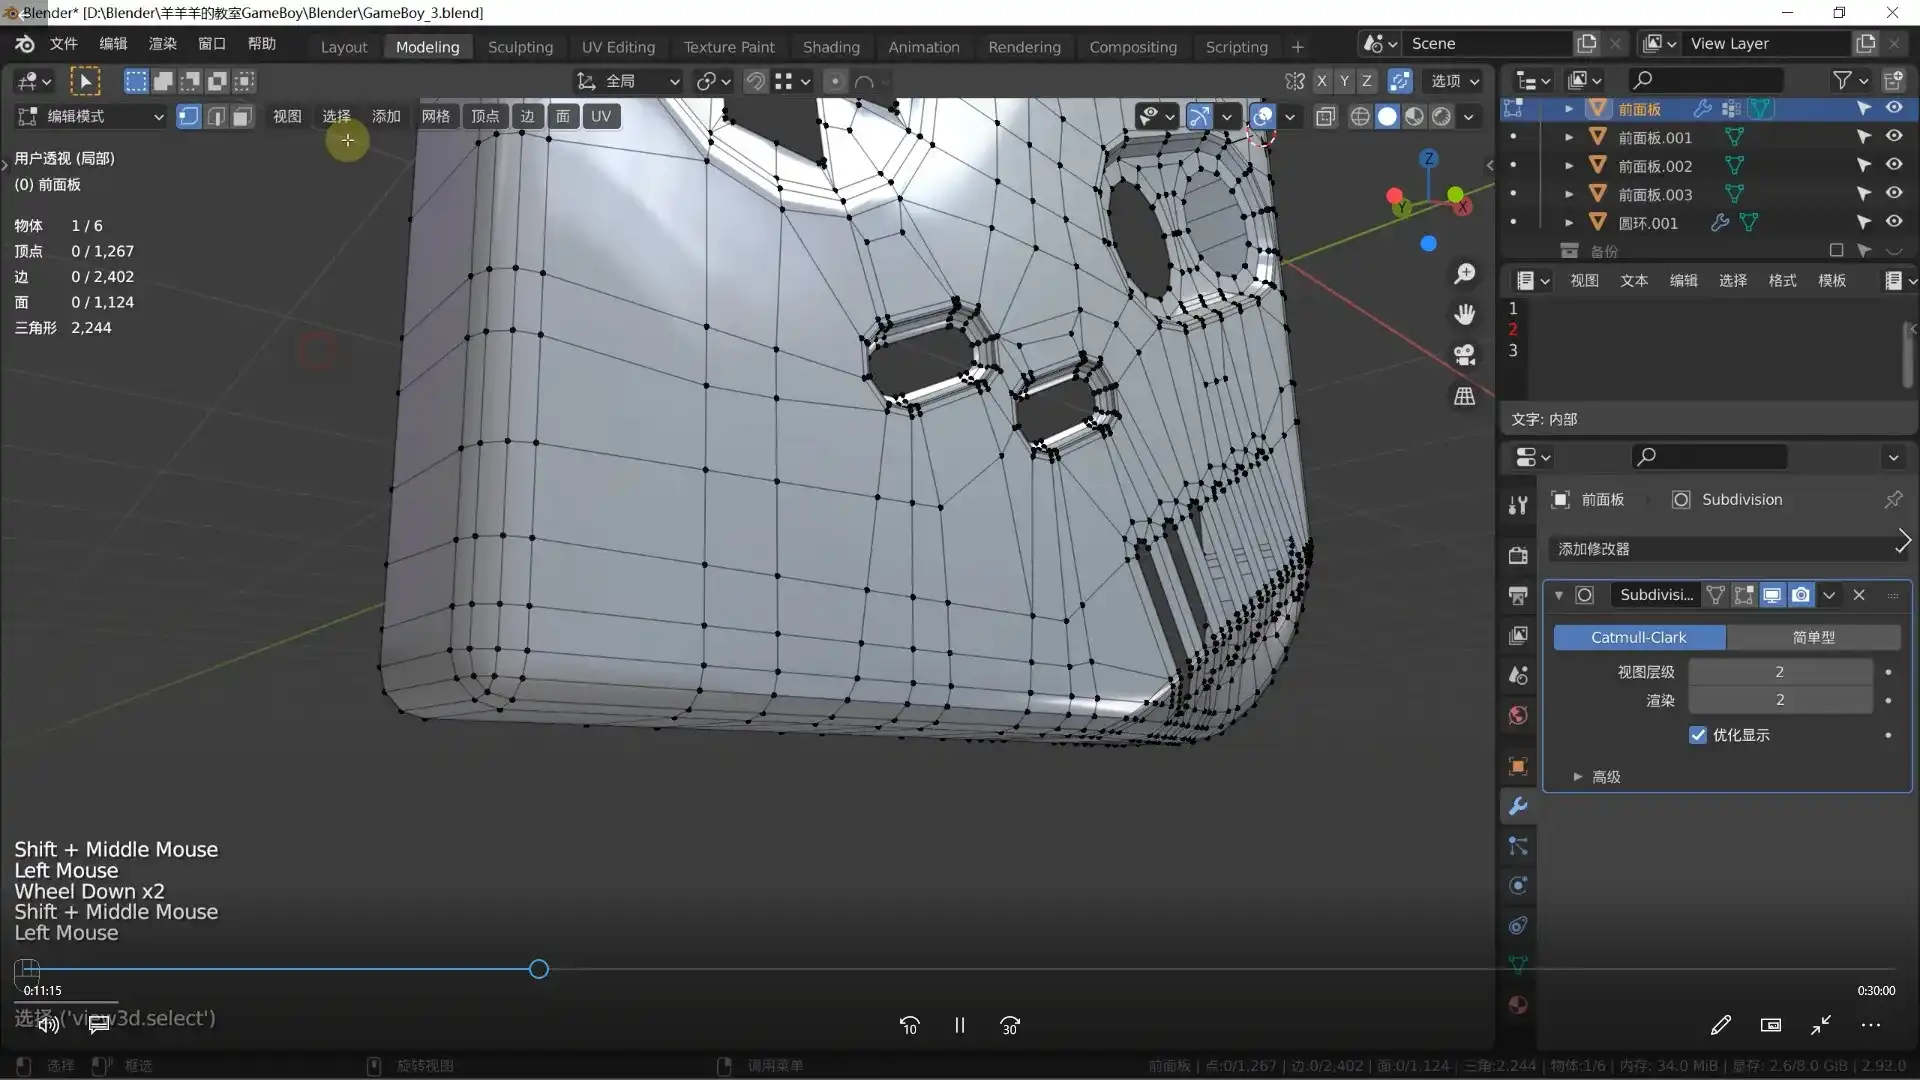The height and width of the screenshot is (1080, 1920).
Task: Switch to the UV Editing workspace tab
Action: 617,46
